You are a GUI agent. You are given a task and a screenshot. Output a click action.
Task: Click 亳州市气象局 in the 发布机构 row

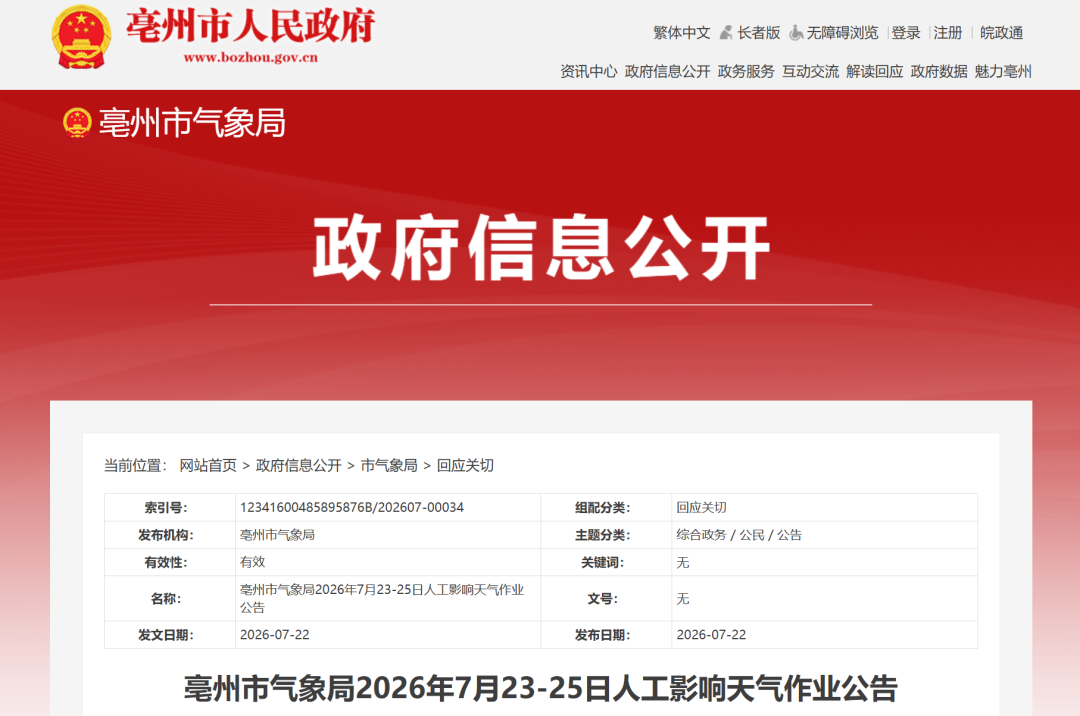coord(277,535)
